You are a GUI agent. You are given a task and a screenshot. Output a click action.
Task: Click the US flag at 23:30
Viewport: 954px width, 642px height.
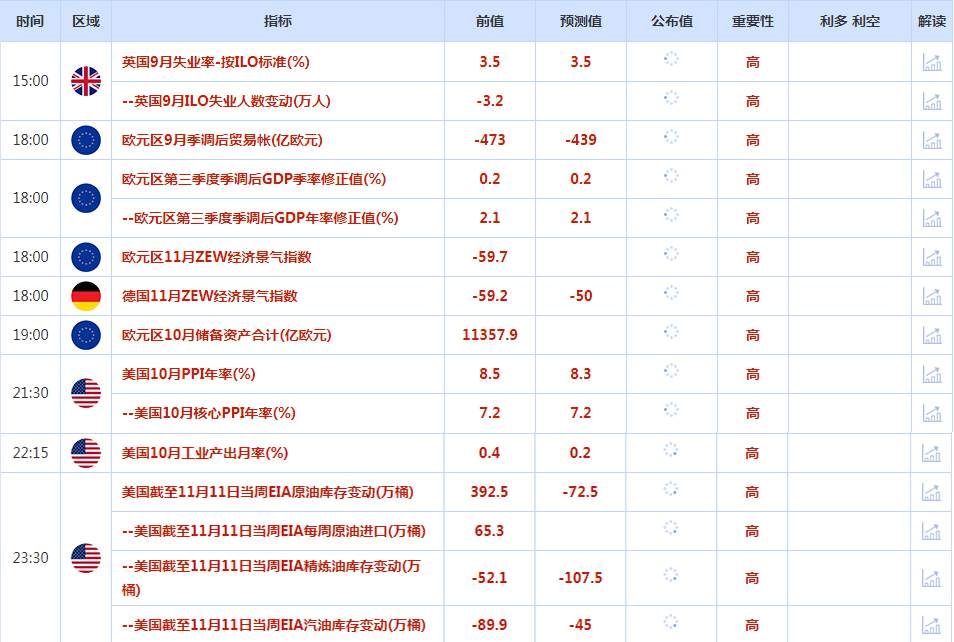[86, 558]
